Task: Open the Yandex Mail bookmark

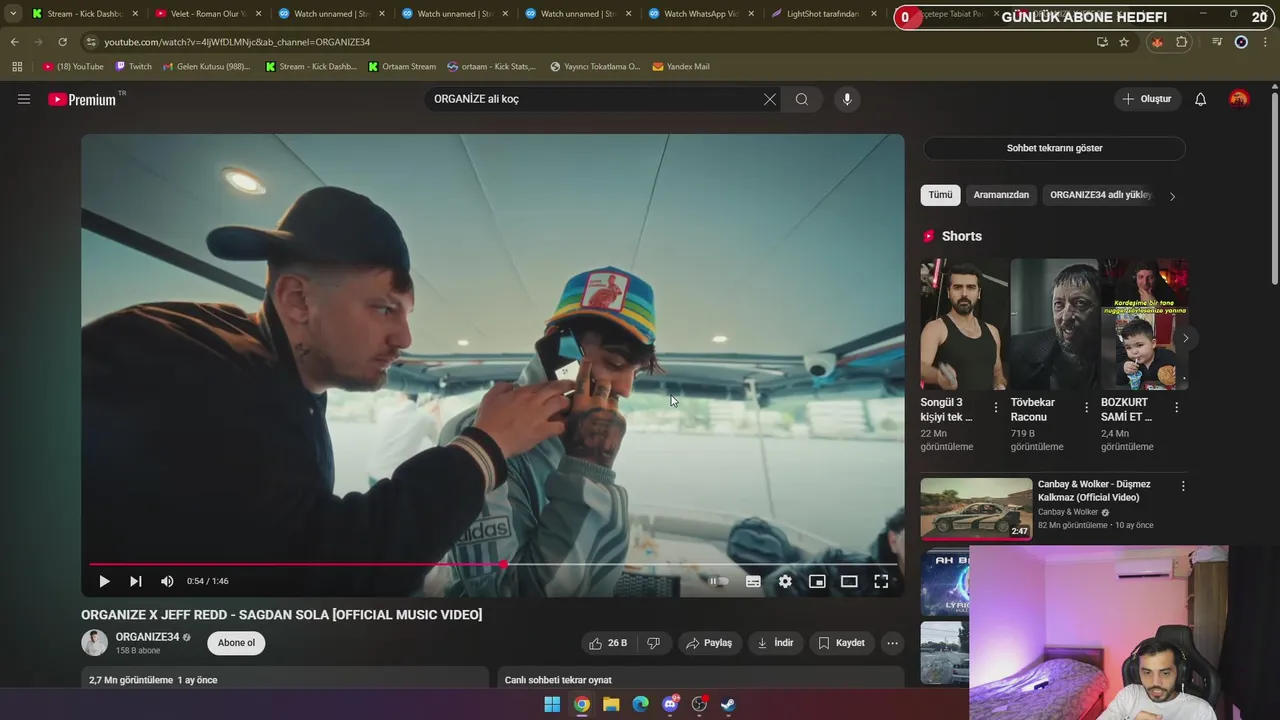Action: click(x=681, y=67)
